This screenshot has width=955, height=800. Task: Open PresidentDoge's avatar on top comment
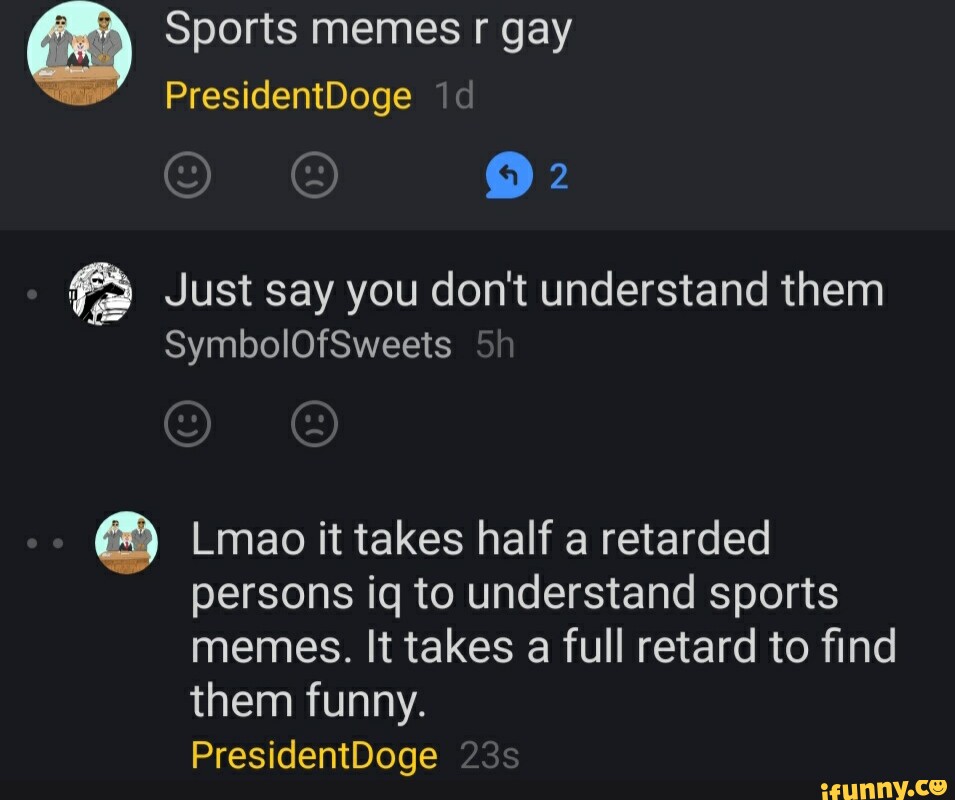click(x=79, y=54)
